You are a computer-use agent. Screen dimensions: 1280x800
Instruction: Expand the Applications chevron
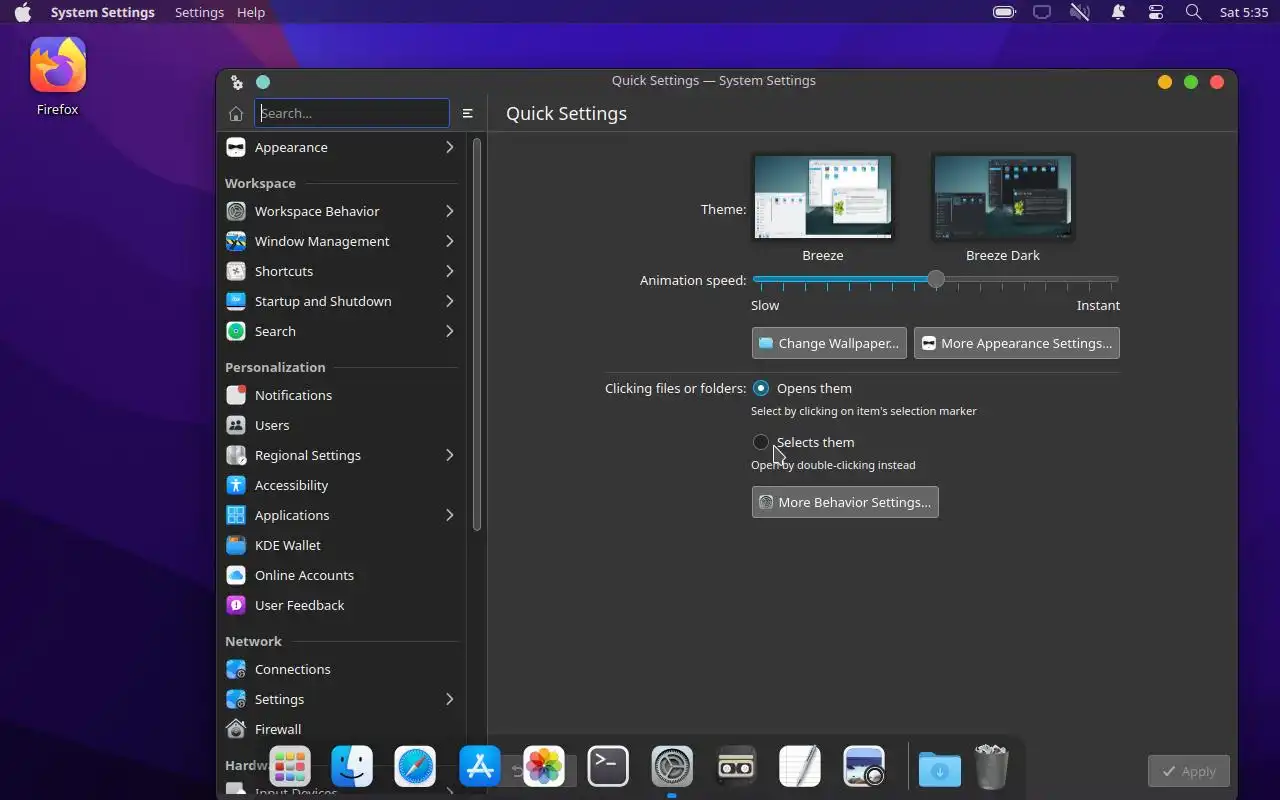(x=450, y=515)
